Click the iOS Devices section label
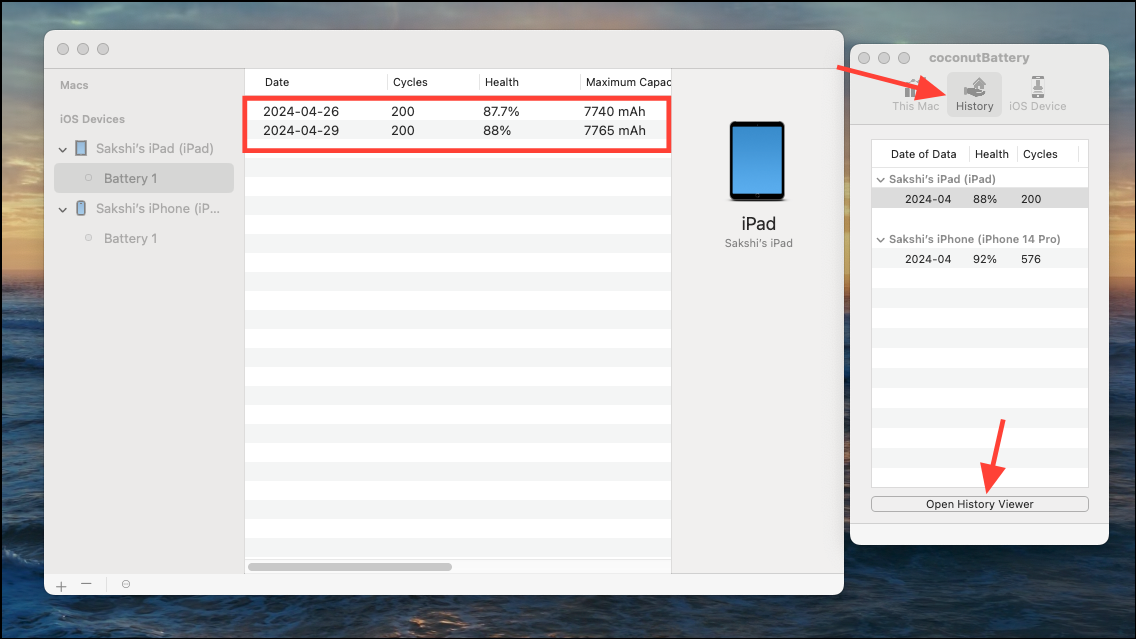Screen dimensions: 1136x639 (92, 119)
